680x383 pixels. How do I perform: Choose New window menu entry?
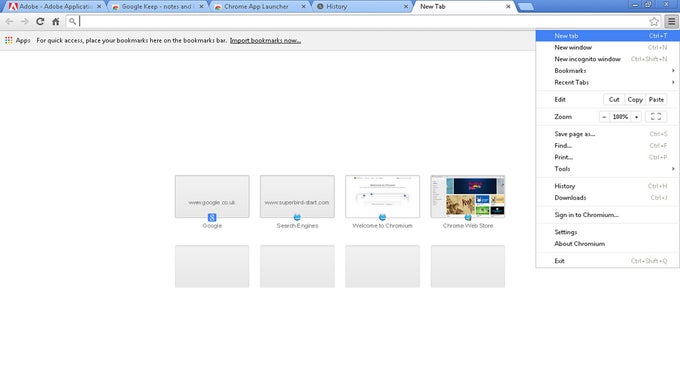(x=607, y=47)
